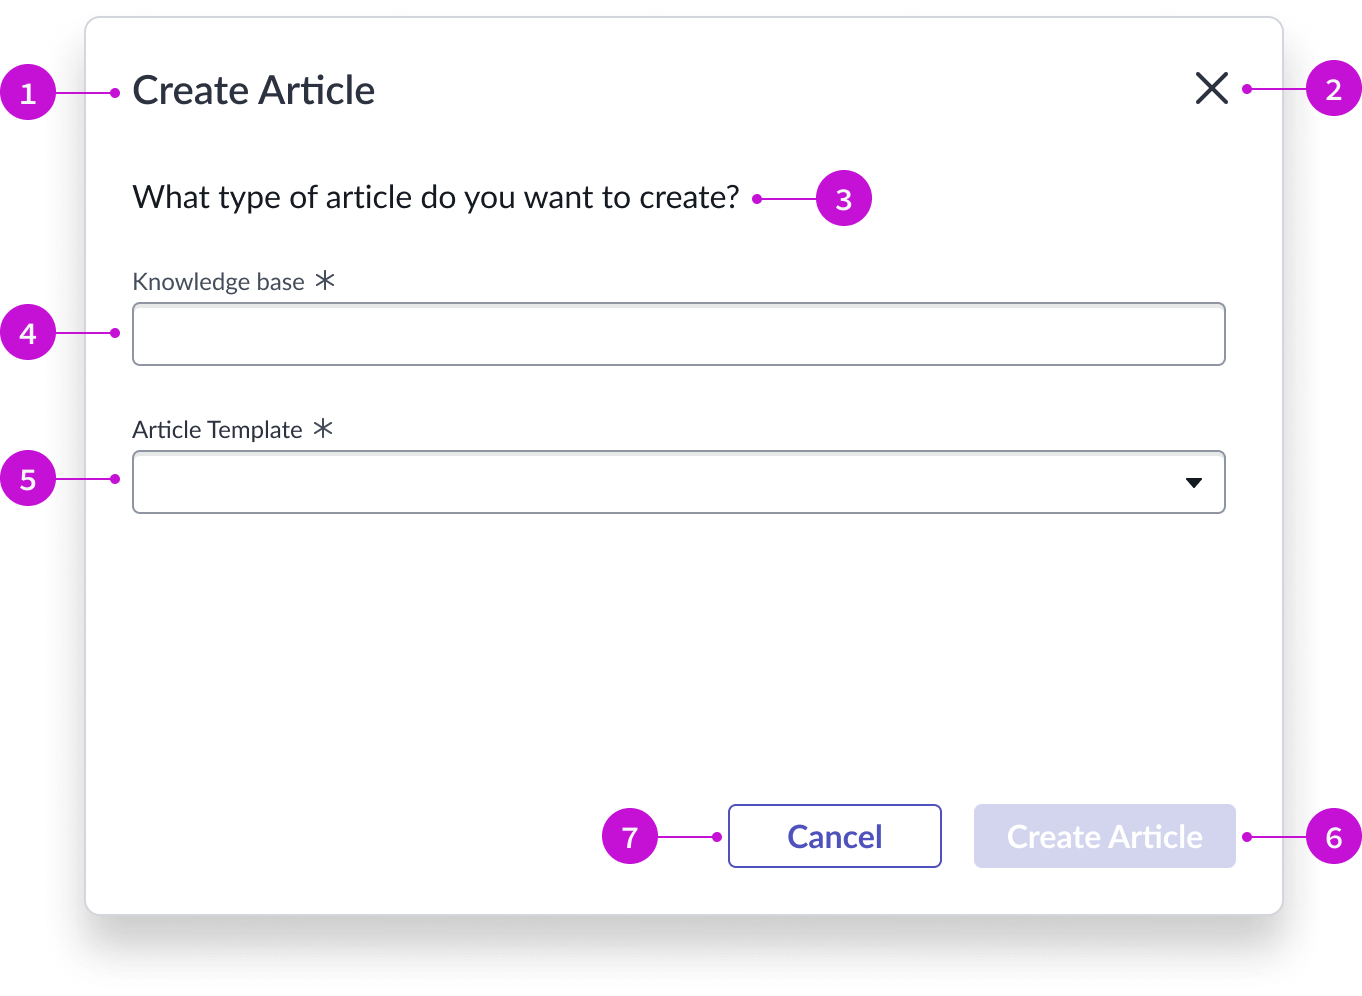Click the Article Template field label
1362x996 pixels.
pos(217,430)
